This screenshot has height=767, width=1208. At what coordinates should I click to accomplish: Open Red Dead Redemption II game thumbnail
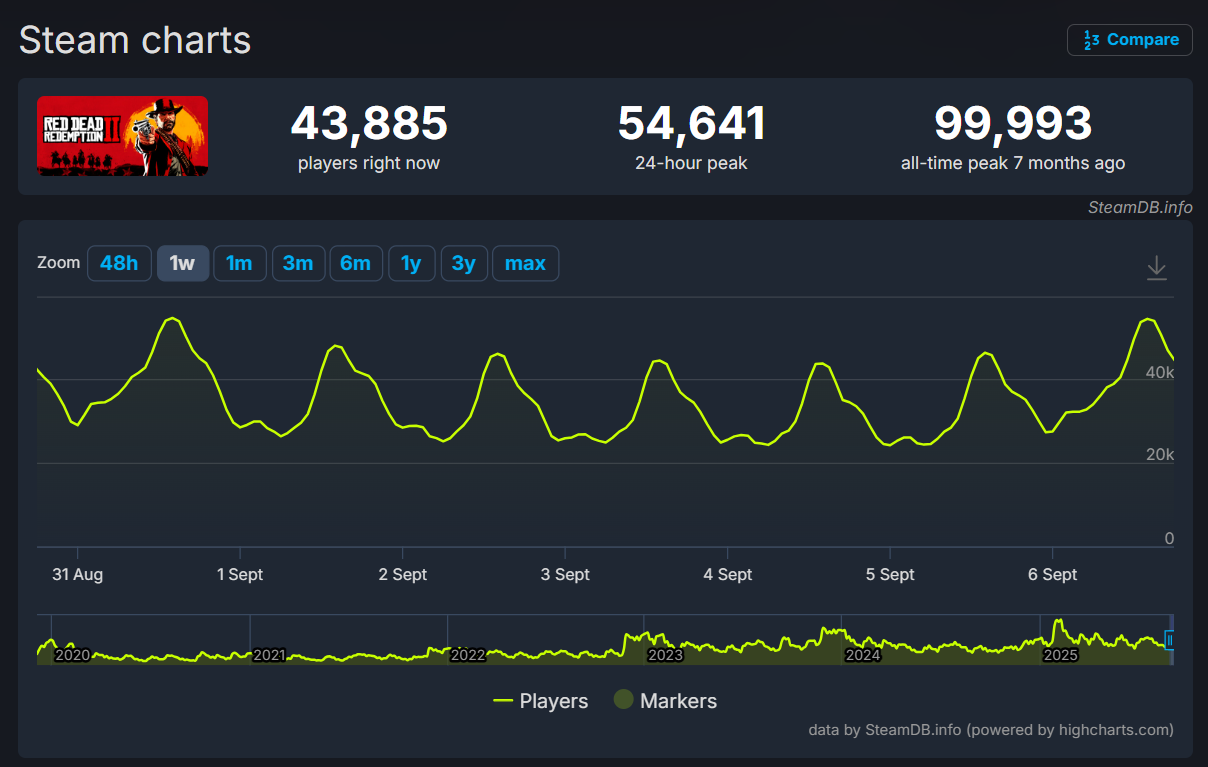[x=122, y=136]
